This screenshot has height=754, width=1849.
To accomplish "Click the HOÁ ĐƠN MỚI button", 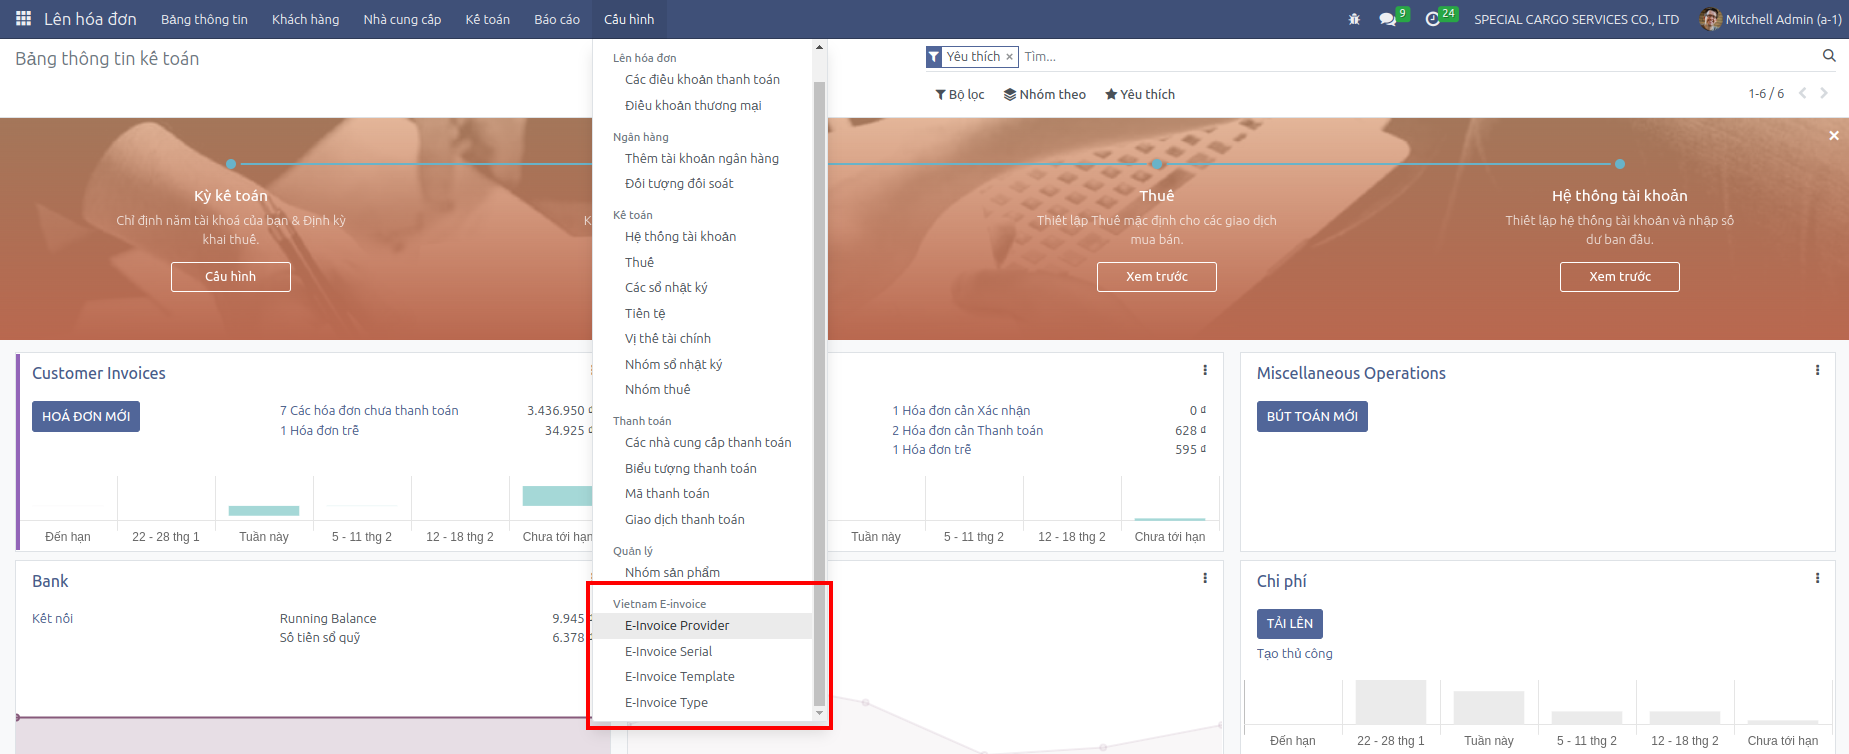I will pyautogui.click(x=86, y=416).
